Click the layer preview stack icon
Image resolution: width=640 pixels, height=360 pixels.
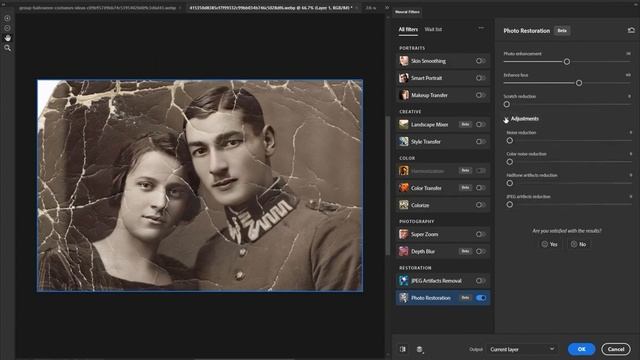click(x=420, y=349)
